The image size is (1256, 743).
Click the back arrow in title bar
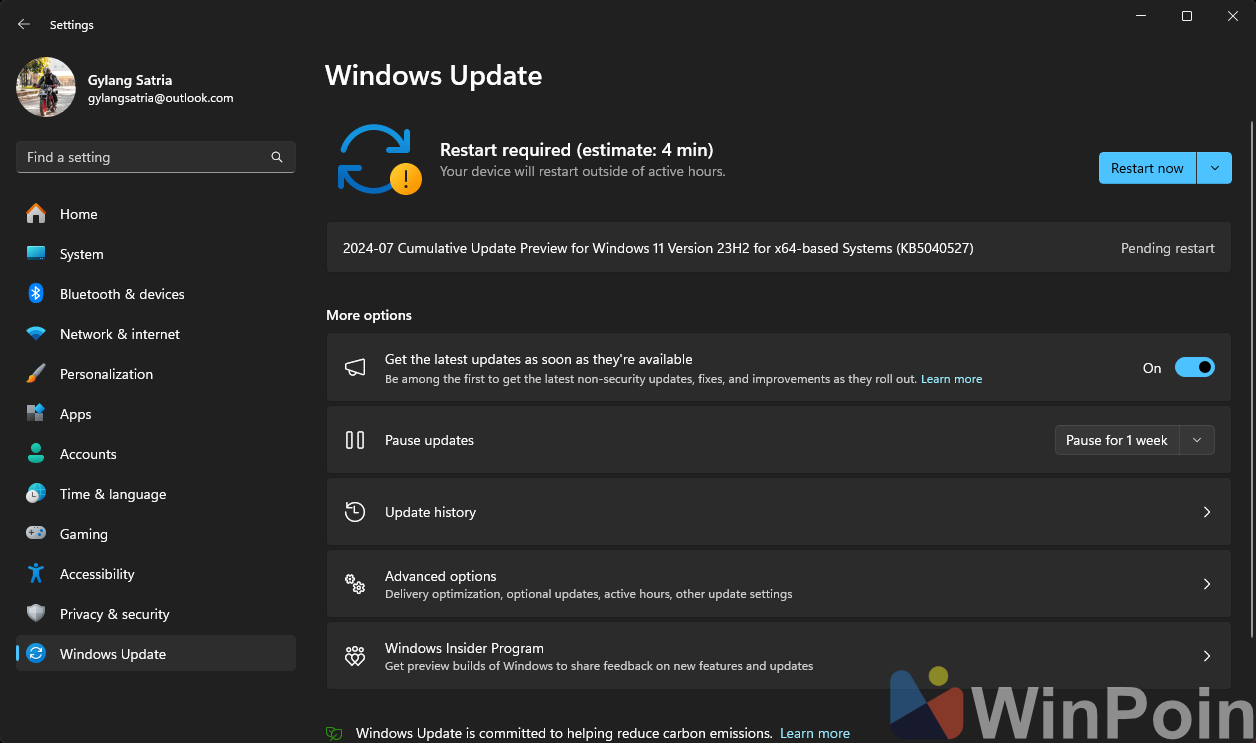tap(24, 24)
